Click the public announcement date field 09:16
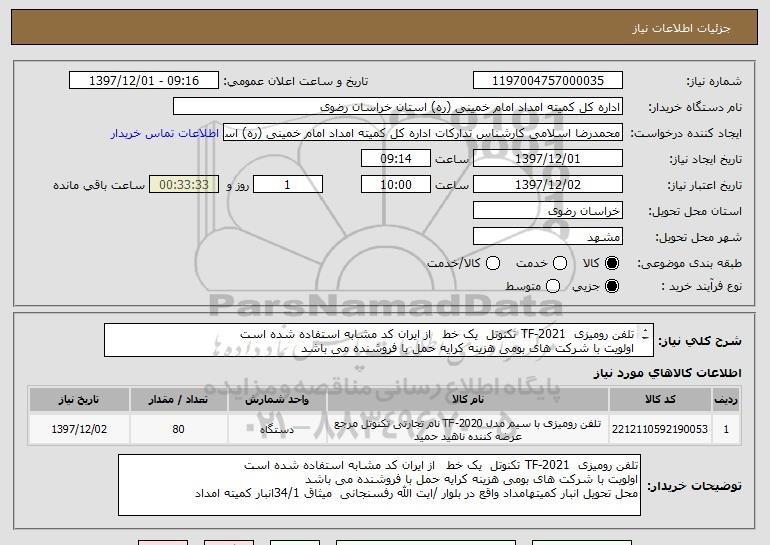This screenshot has width=770, height=545. pyautogui.click(x=144, y=81)
